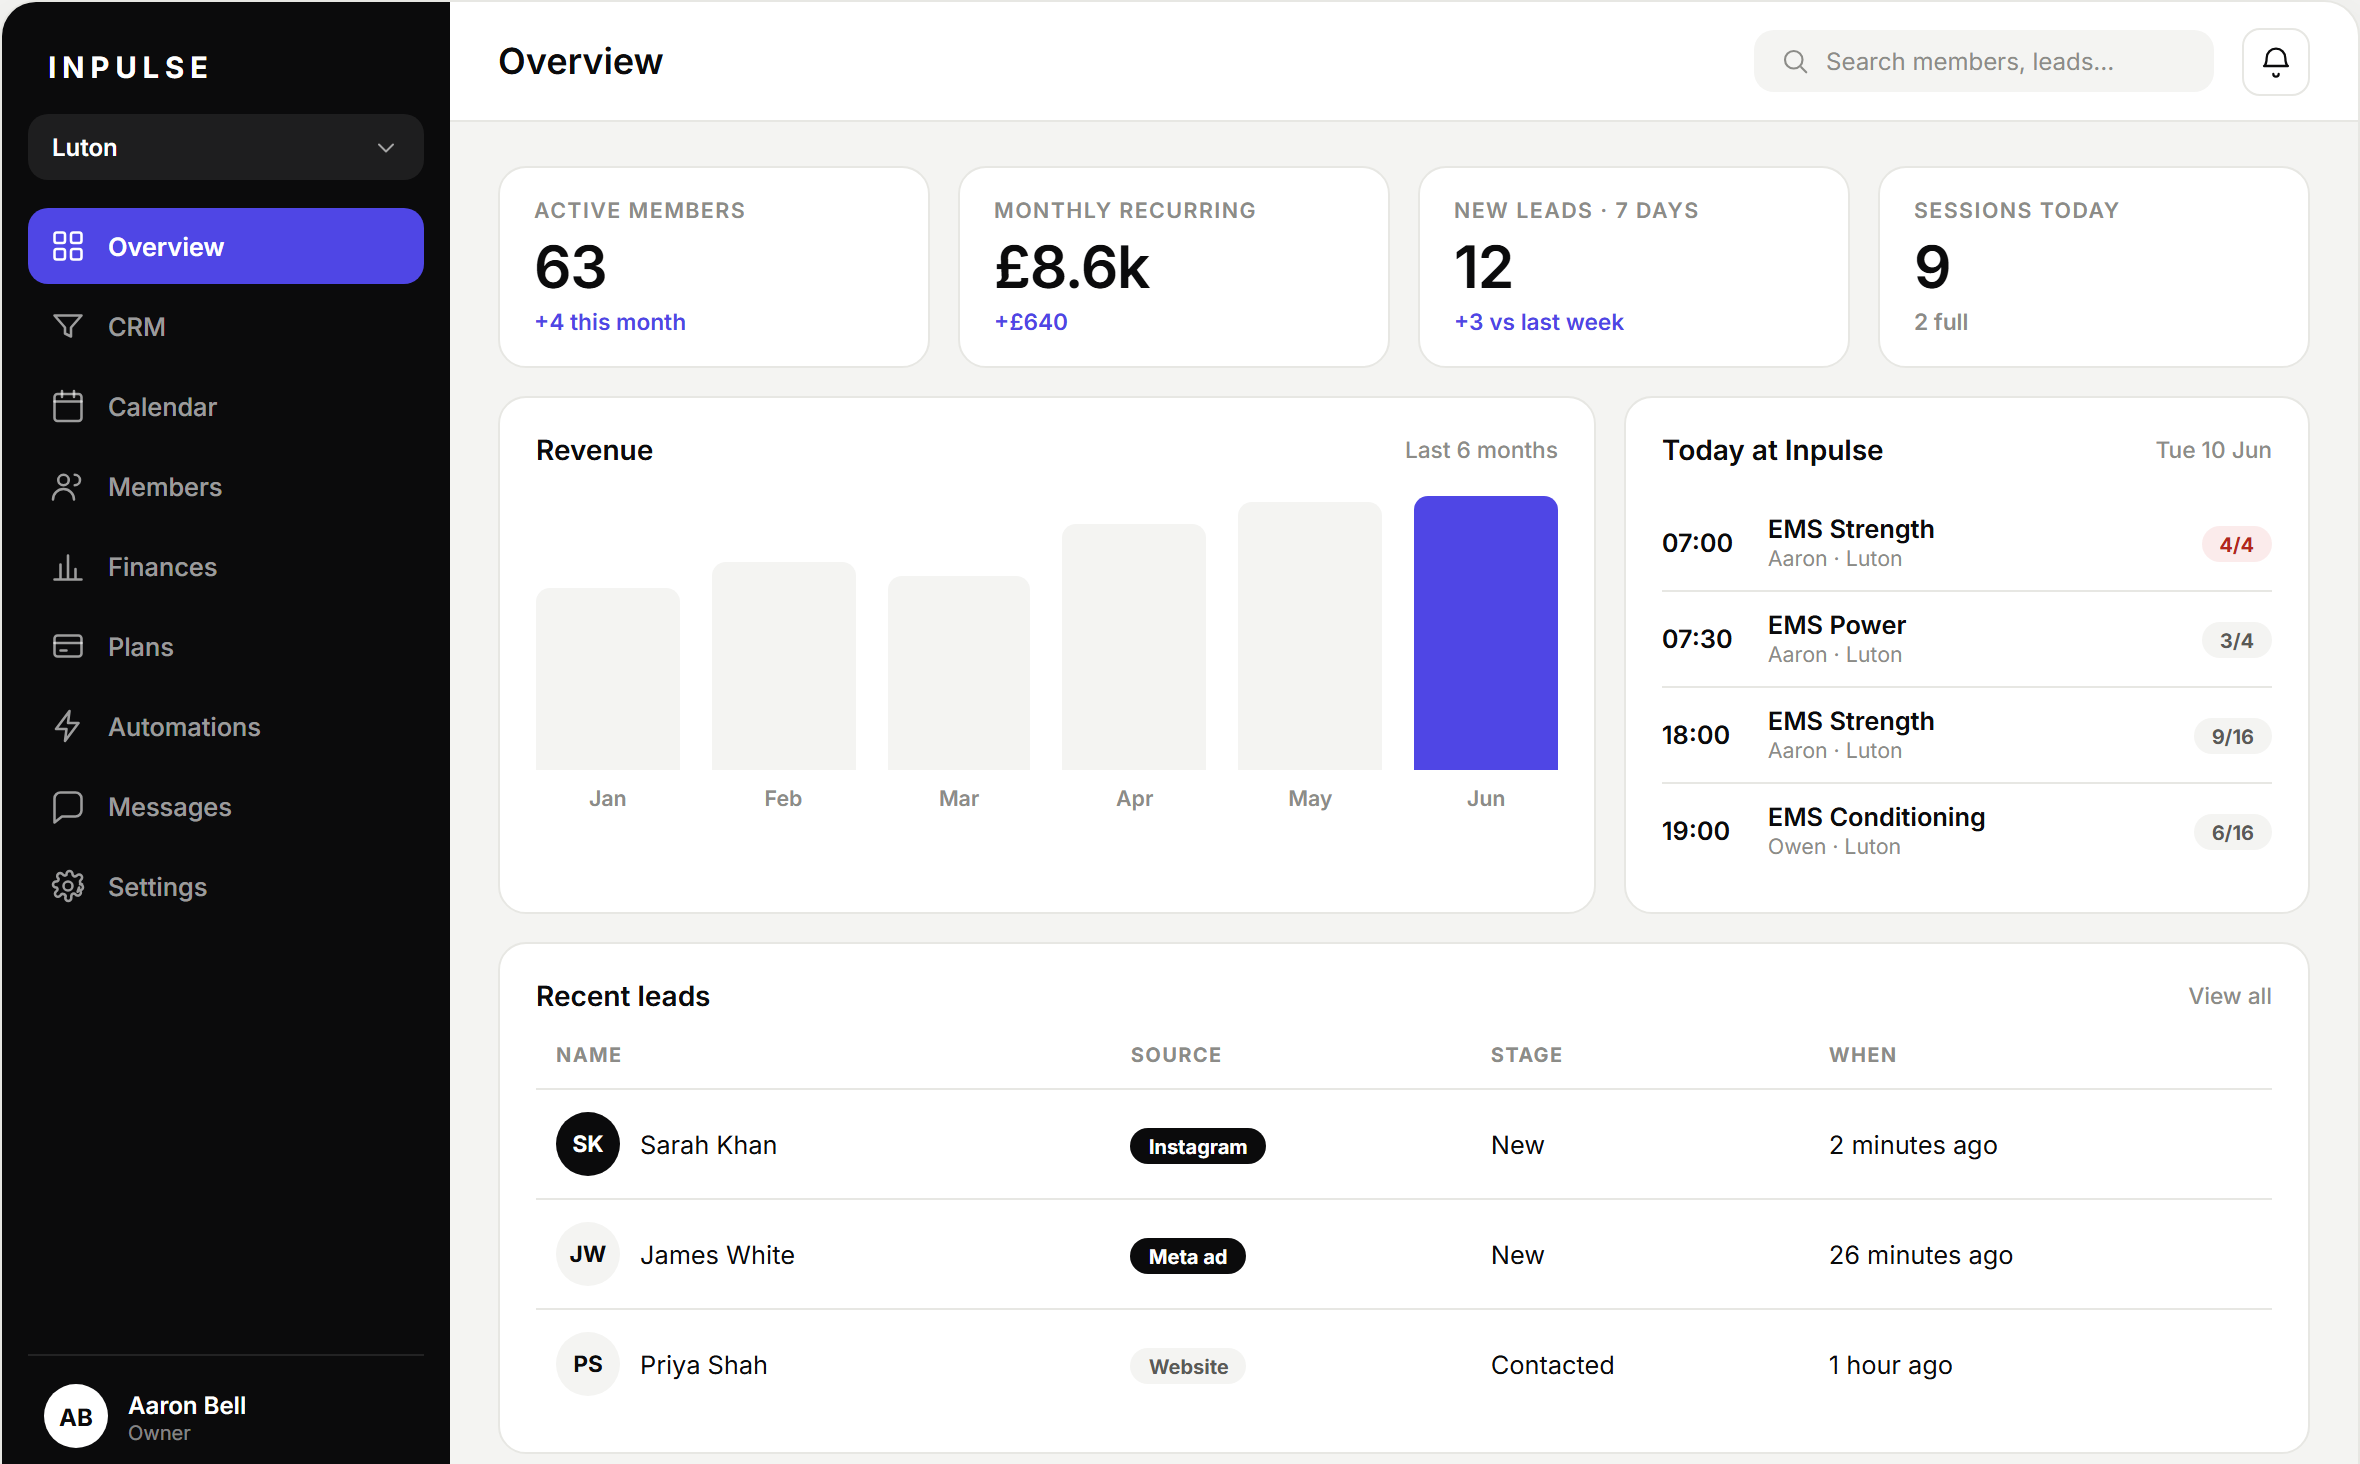
Task: Click the 1 hour ago cell
Action: pyautogui.click(x=1890, y=1365)
